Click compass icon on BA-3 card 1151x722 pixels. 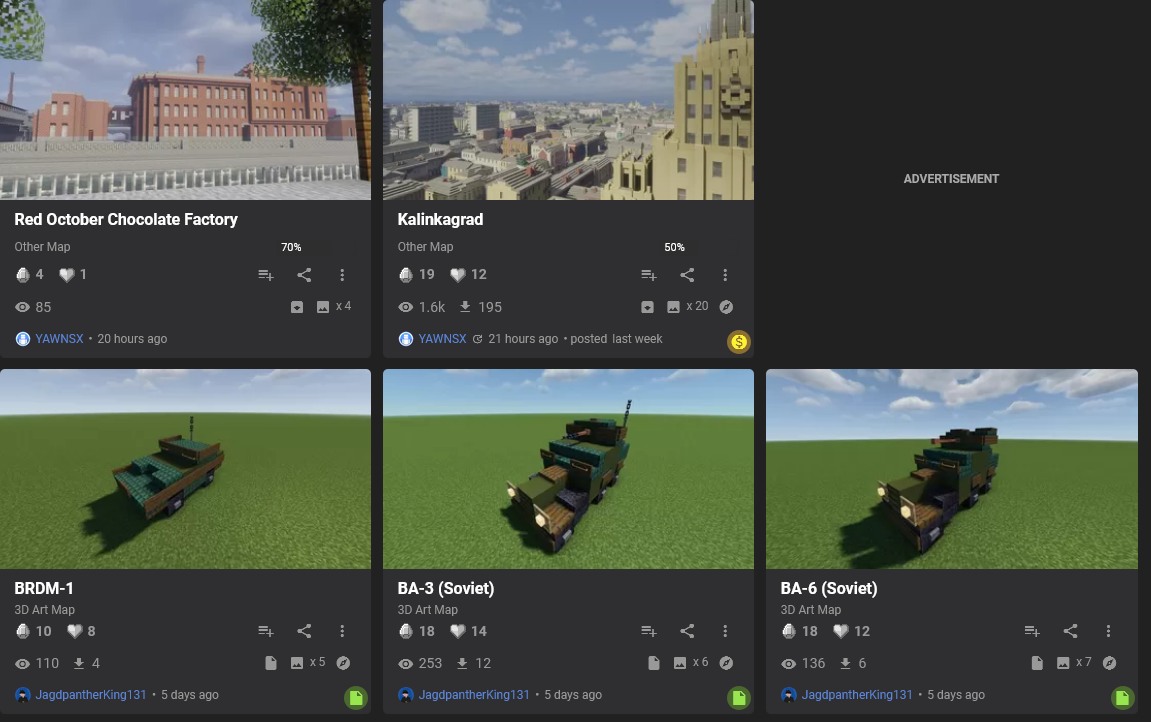[726, 663]
